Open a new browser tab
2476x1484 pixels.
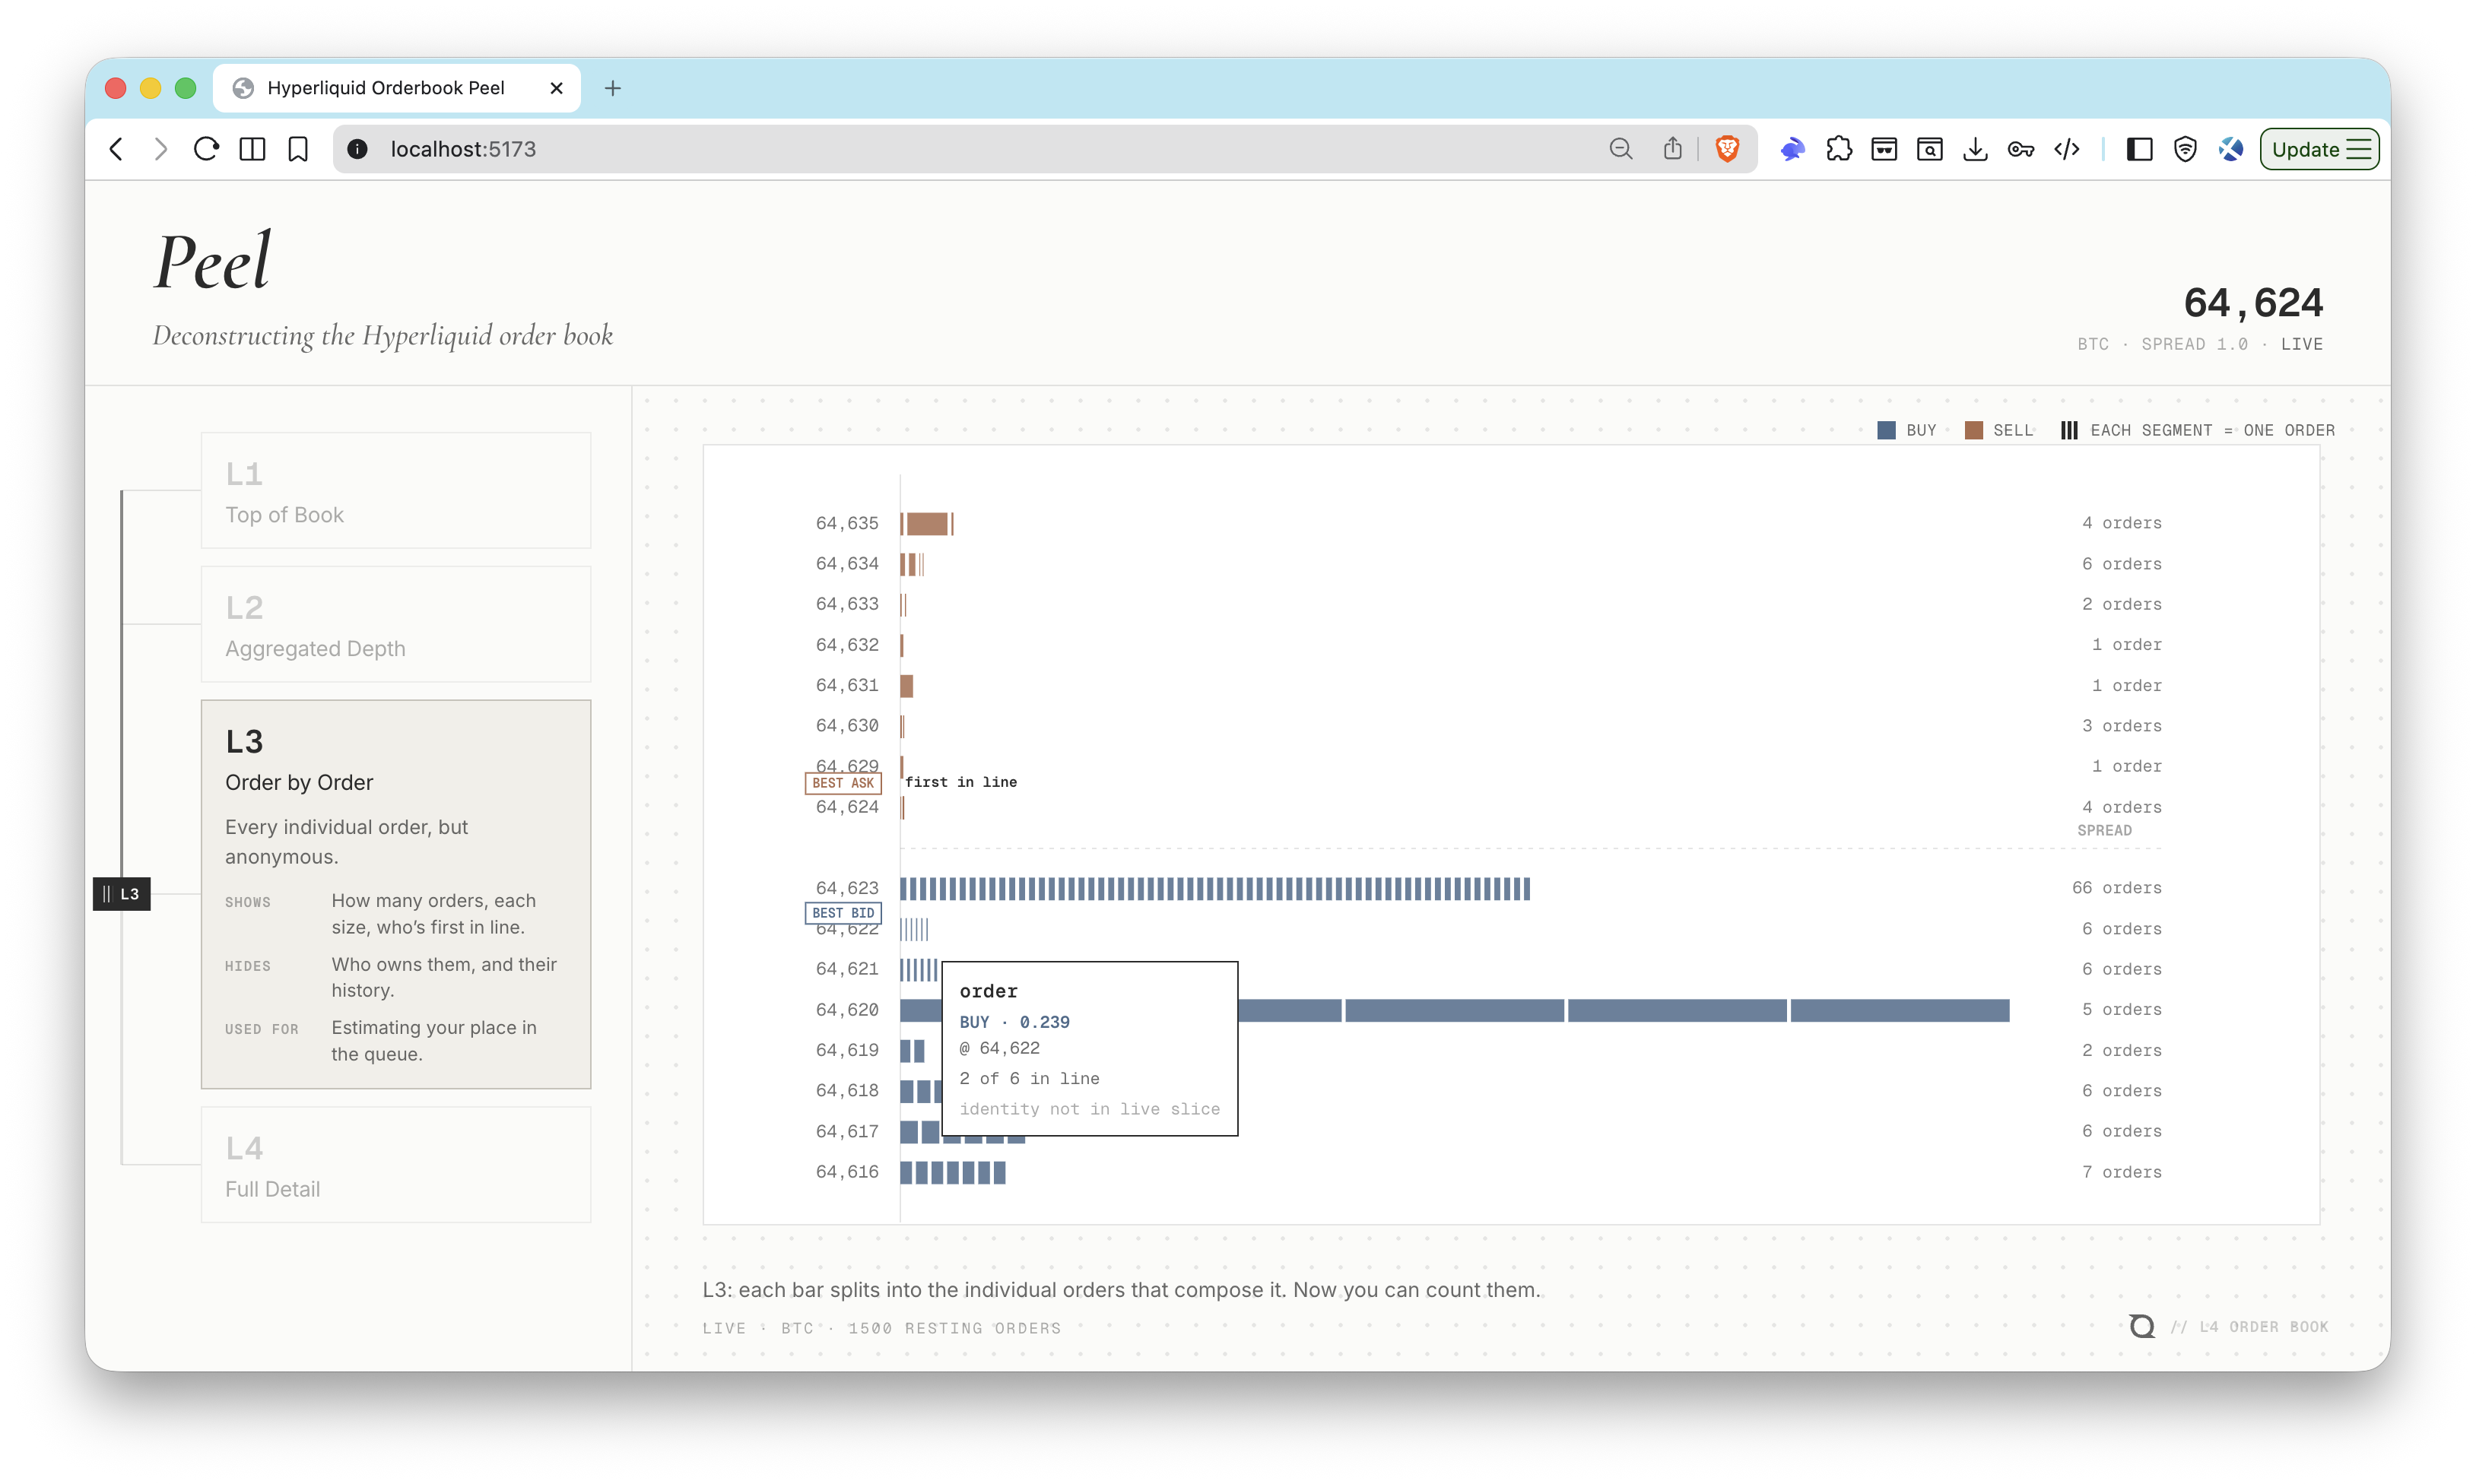[x=613, y=88]
